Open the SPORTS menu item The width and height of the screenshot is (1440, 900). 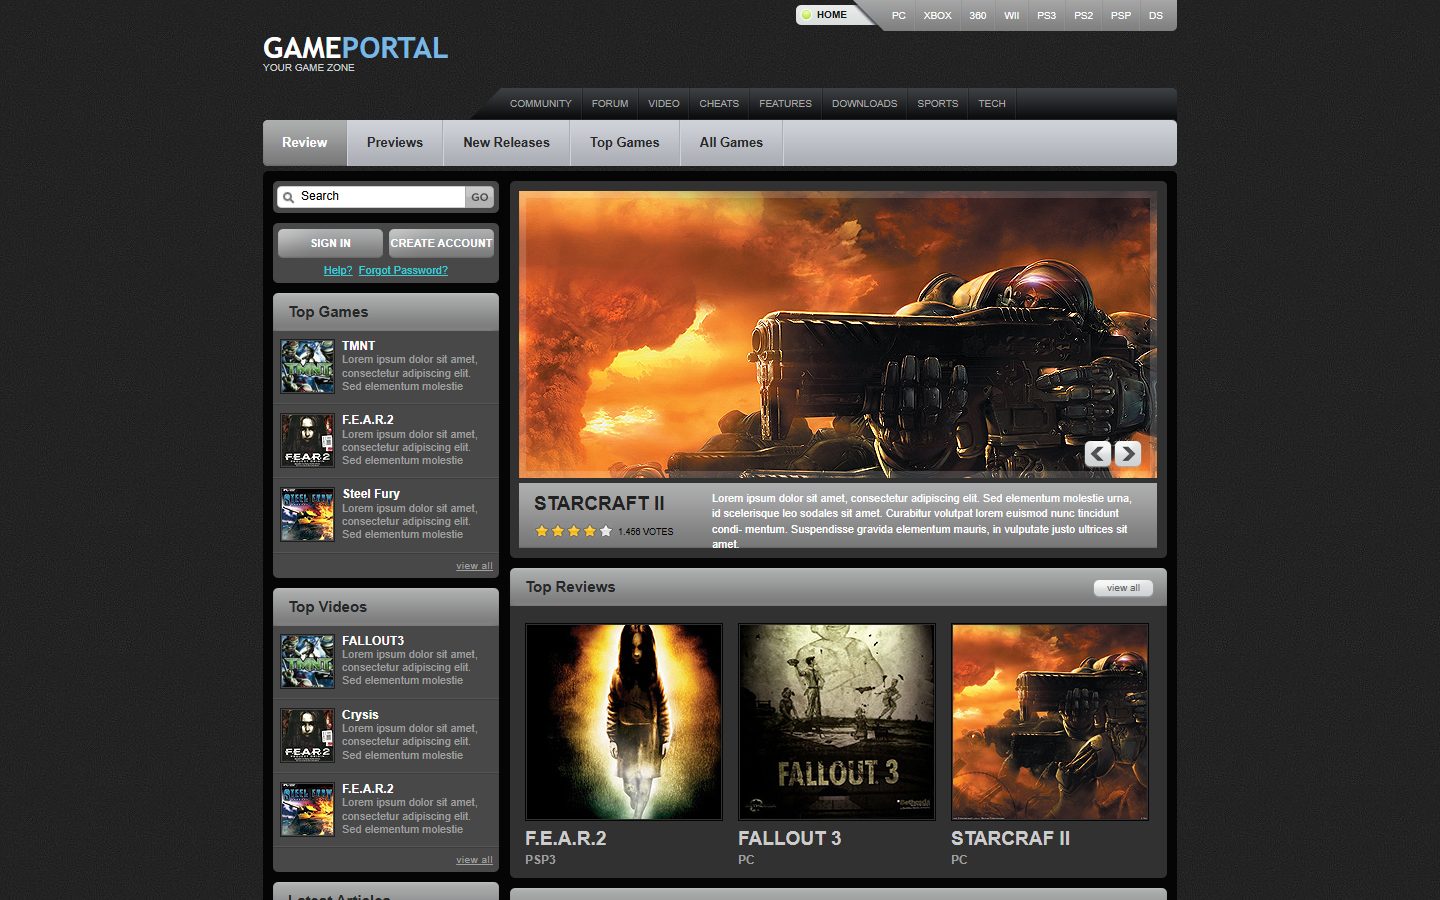point(938,104)
